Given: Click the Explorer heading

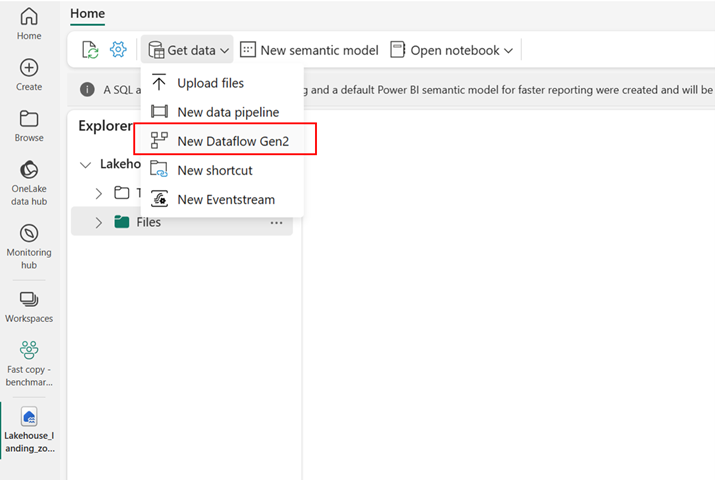Looking at the screenshot, I should [105, 125].
